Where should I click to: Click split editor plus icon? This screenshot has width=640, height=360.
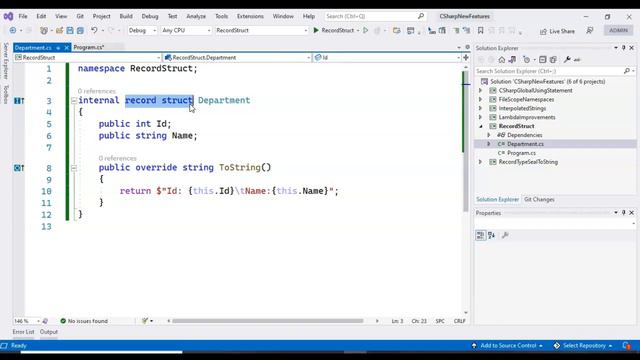pyautogui.click(x=466, y=58)
